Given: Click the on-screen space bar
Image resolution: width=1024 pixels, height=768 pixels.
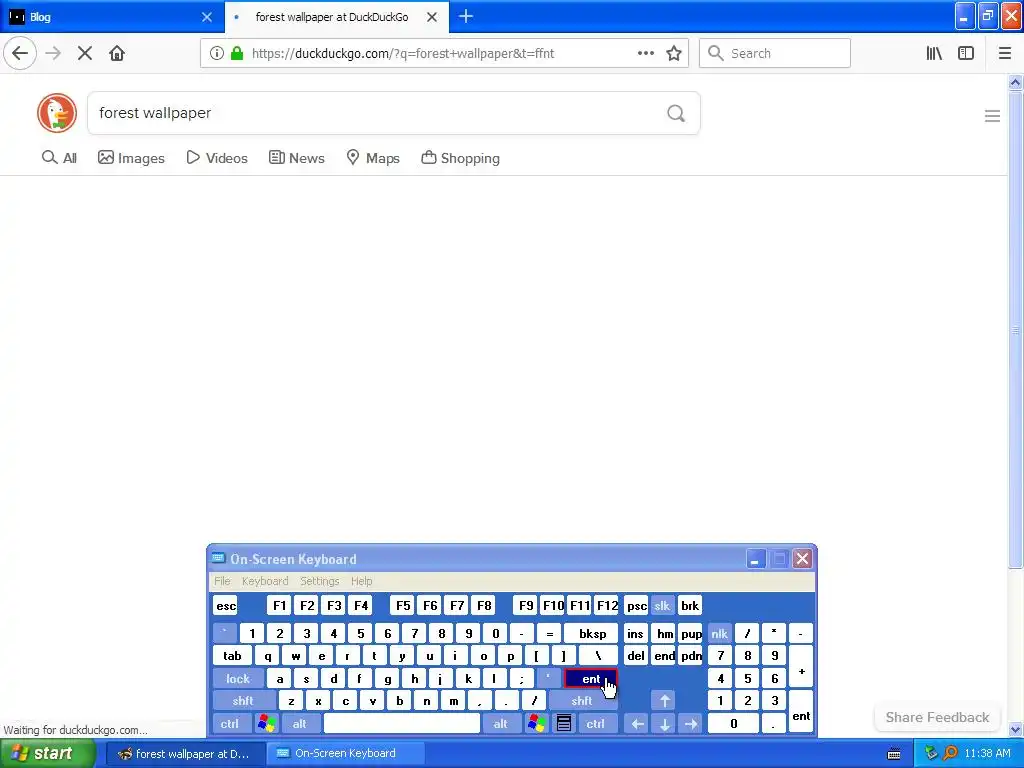Looking at the screenshot, I should click(402, 724).
